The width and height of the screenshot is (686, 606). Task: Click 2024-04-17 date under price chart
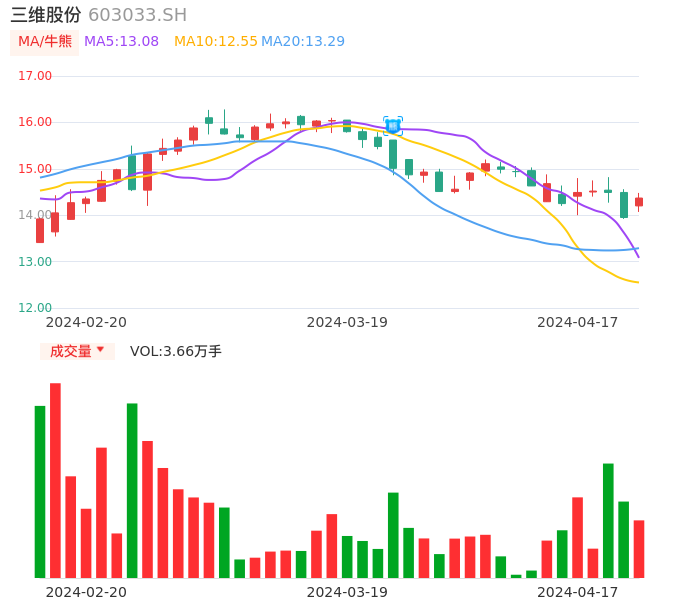click(578, 322)
